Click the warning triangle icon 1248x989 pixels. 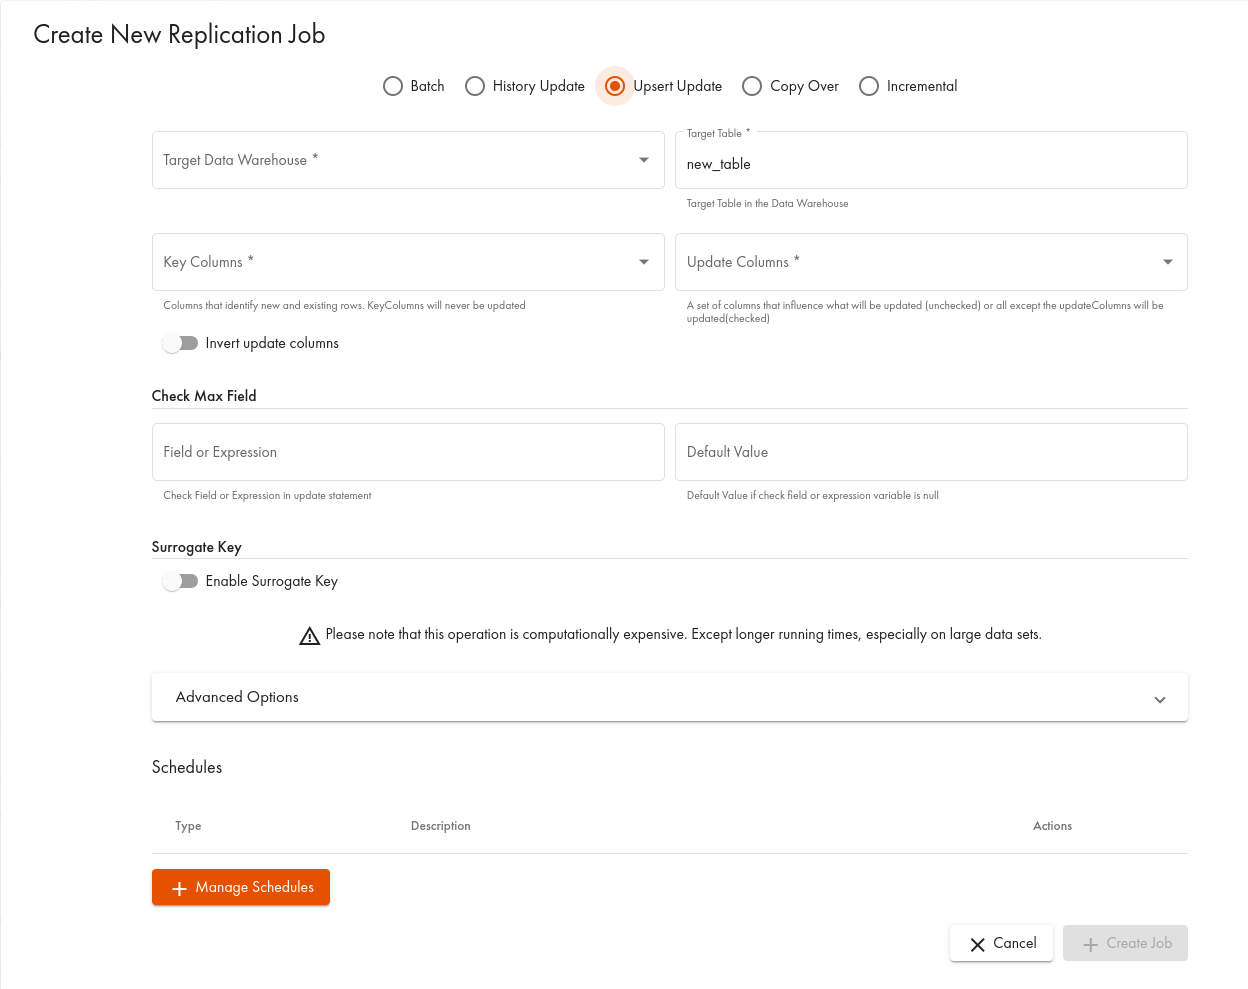[310, 636]
